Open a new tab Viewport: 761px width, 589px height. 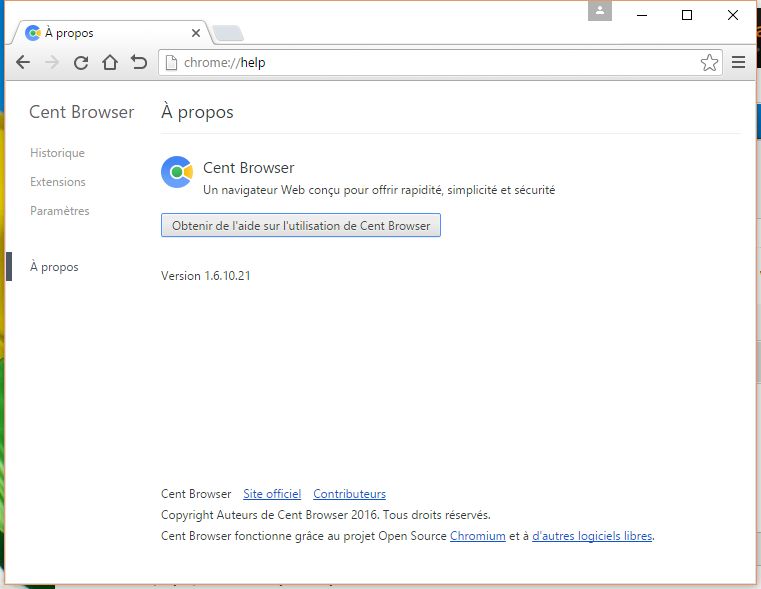pyautogui.click(x=228, y=33)
